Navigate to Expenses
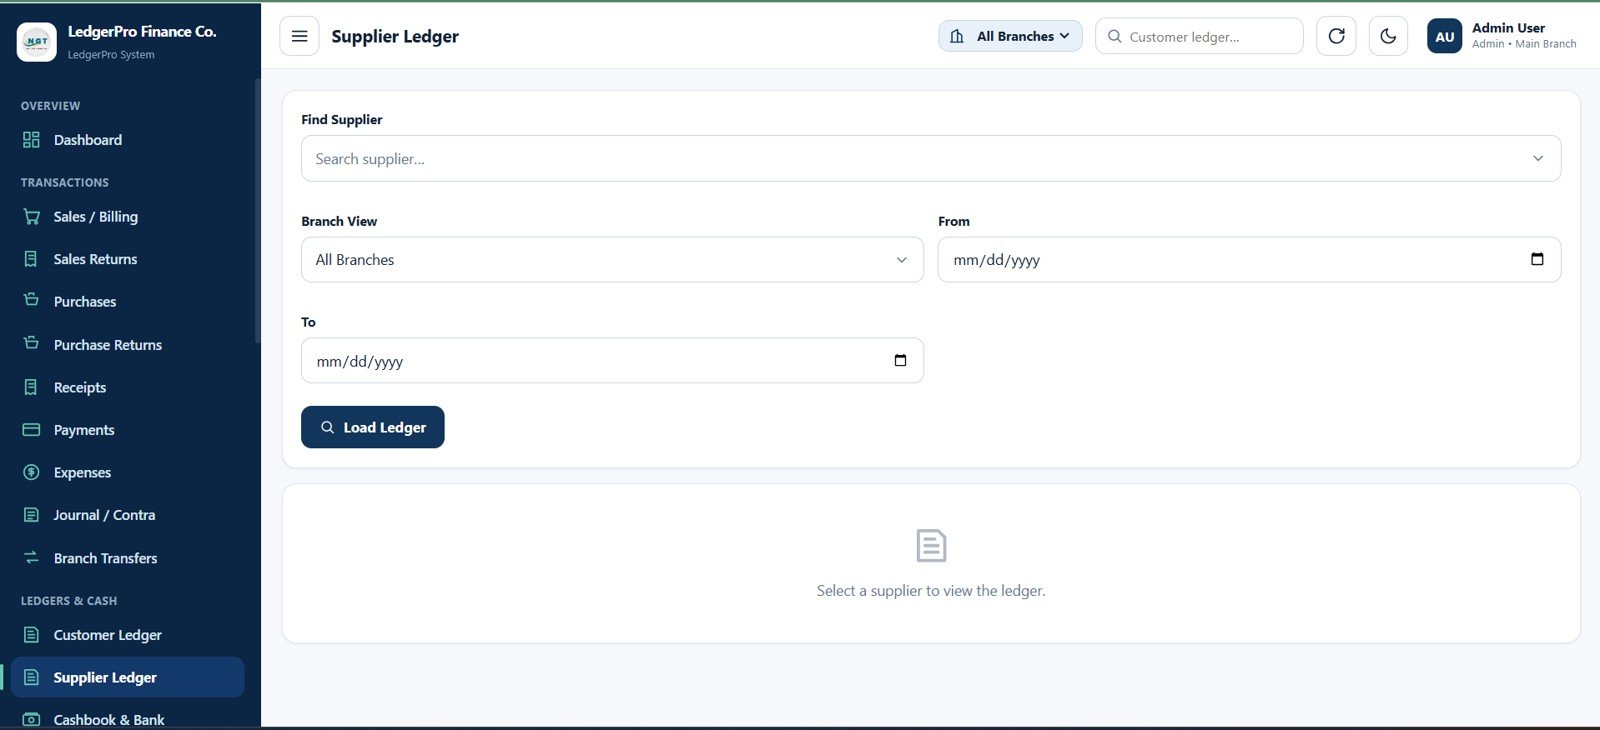The width and height of the screenshot is (1600, 730). (x=127, y=472)
